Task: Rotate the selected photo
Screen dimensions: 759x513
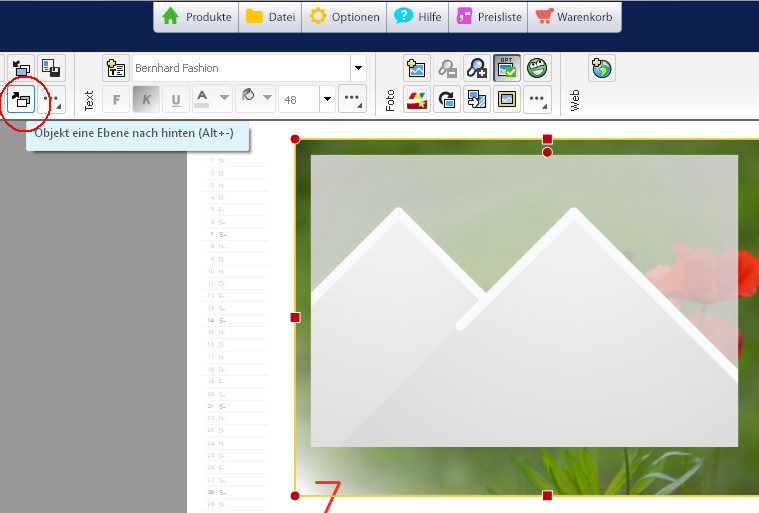Action: [x=447, y=100]
